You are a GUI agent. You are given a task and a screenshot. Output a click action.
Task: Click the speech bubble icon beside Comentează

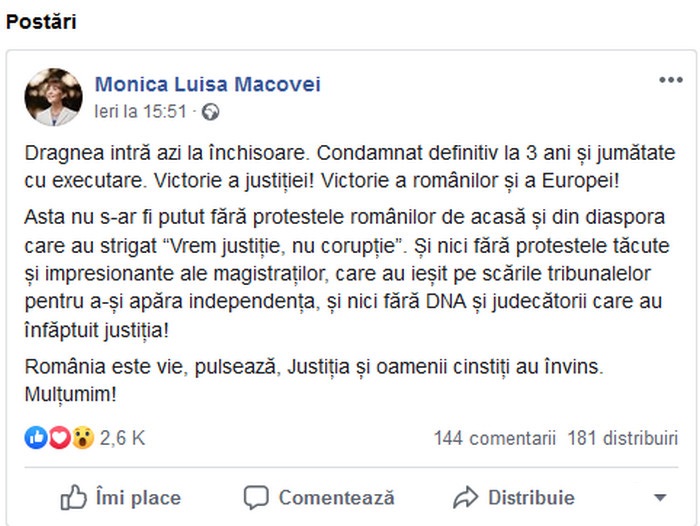(x=256, y=497)
